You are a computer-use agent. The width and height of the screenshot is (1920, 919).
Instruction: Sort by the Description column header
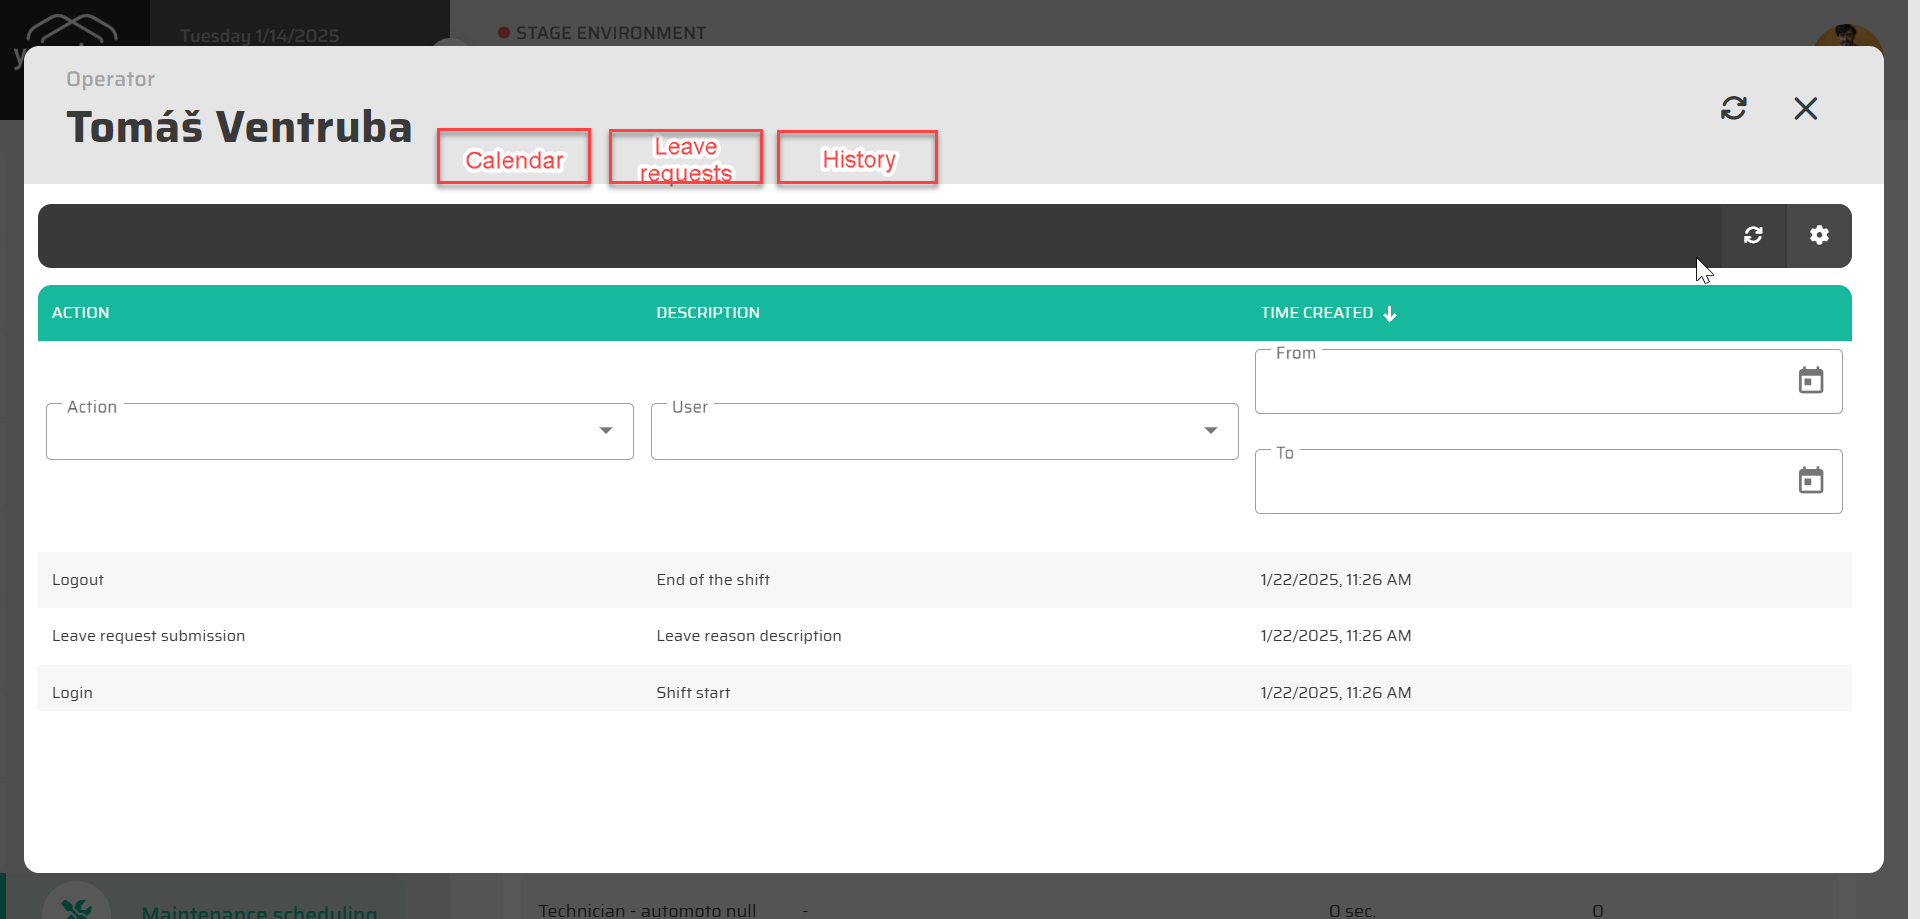[708, 313]
